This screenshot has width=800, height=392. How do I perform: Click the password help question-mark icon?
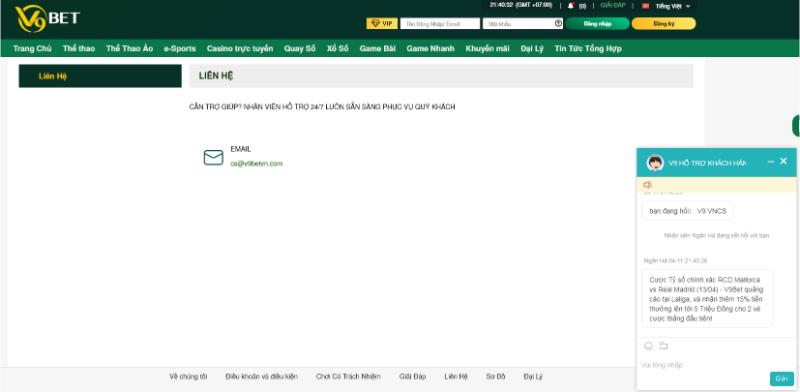click(x=558, y=23)
